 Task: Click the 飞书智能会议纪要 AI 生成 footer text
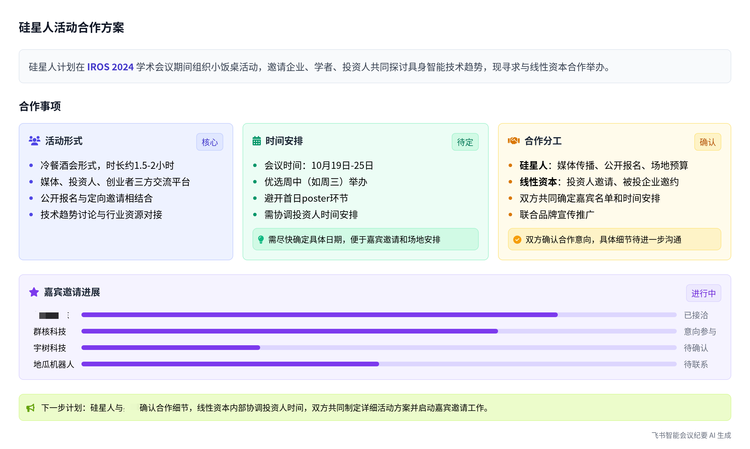pos(691,436)
